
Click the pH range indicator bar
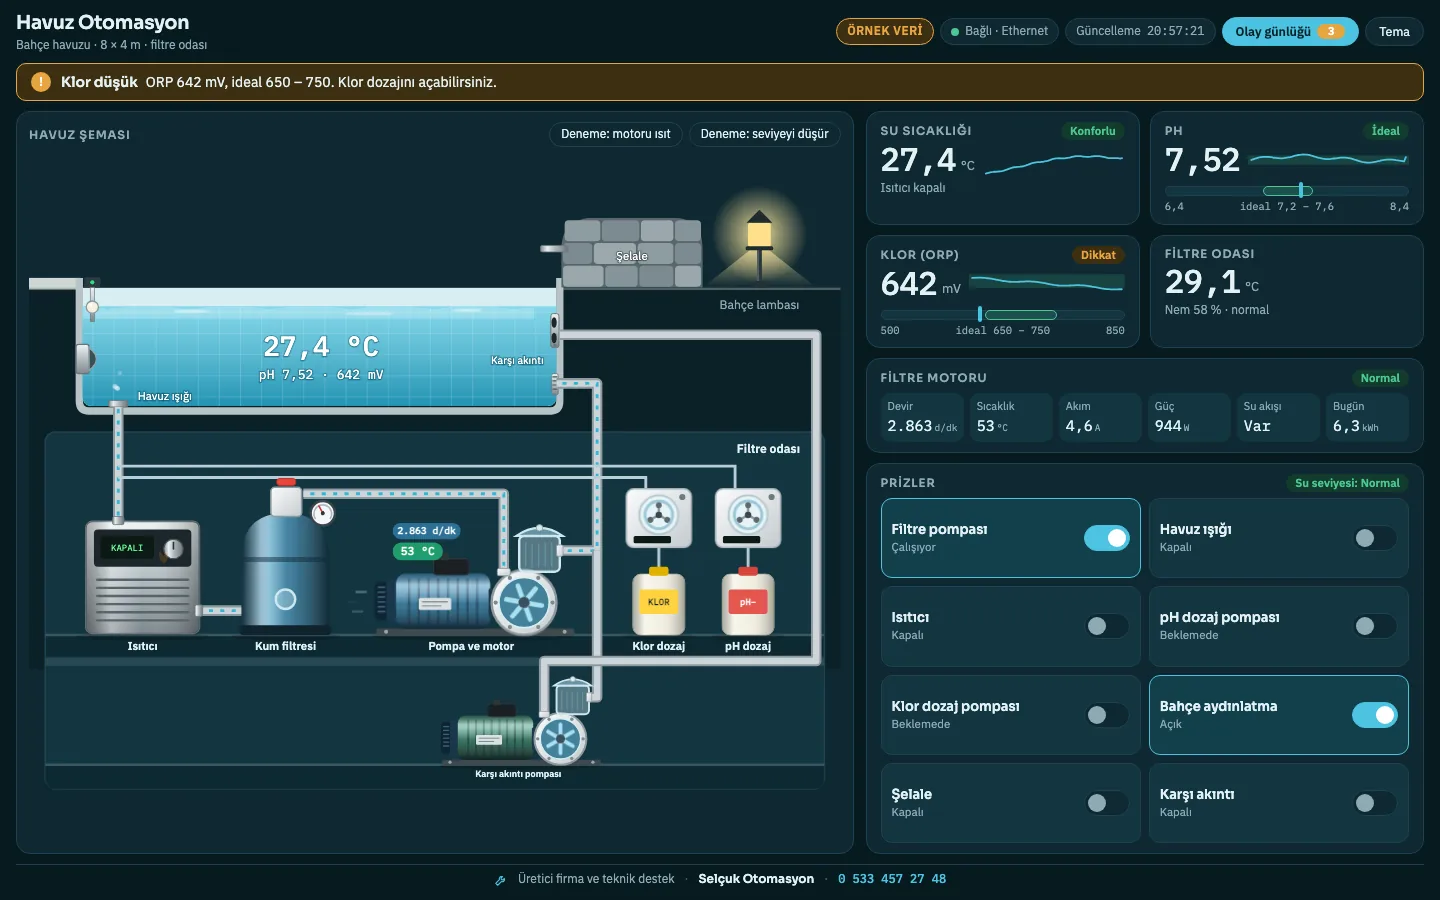[1286, 190]
